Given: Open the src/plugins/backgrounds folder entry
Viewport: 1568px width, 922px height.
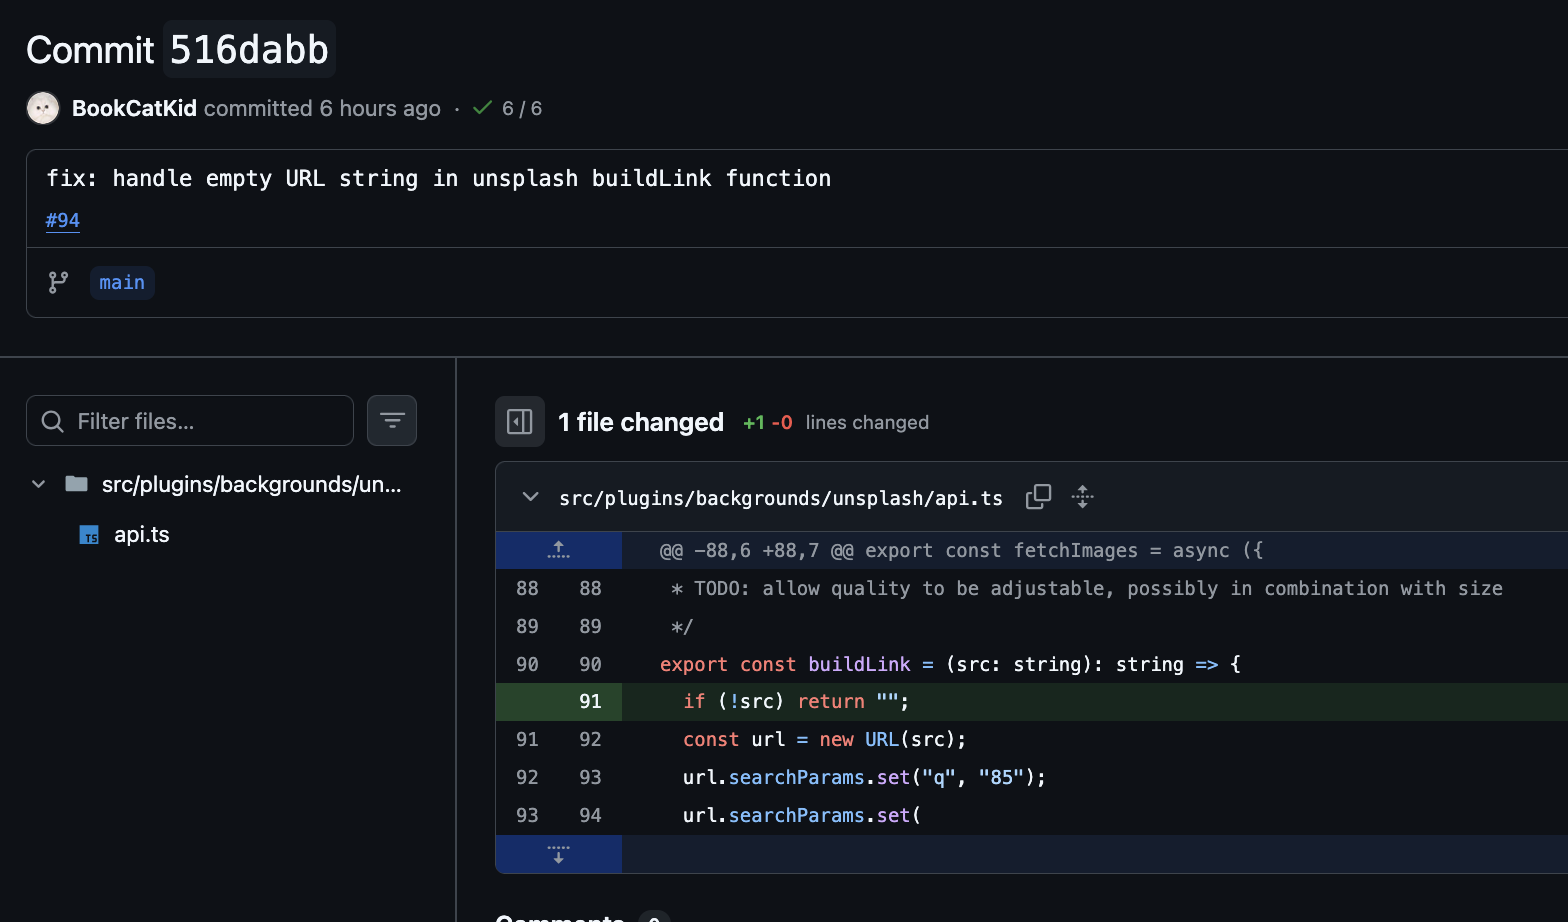Looking at the screenshot, I should tap(251, 485).
